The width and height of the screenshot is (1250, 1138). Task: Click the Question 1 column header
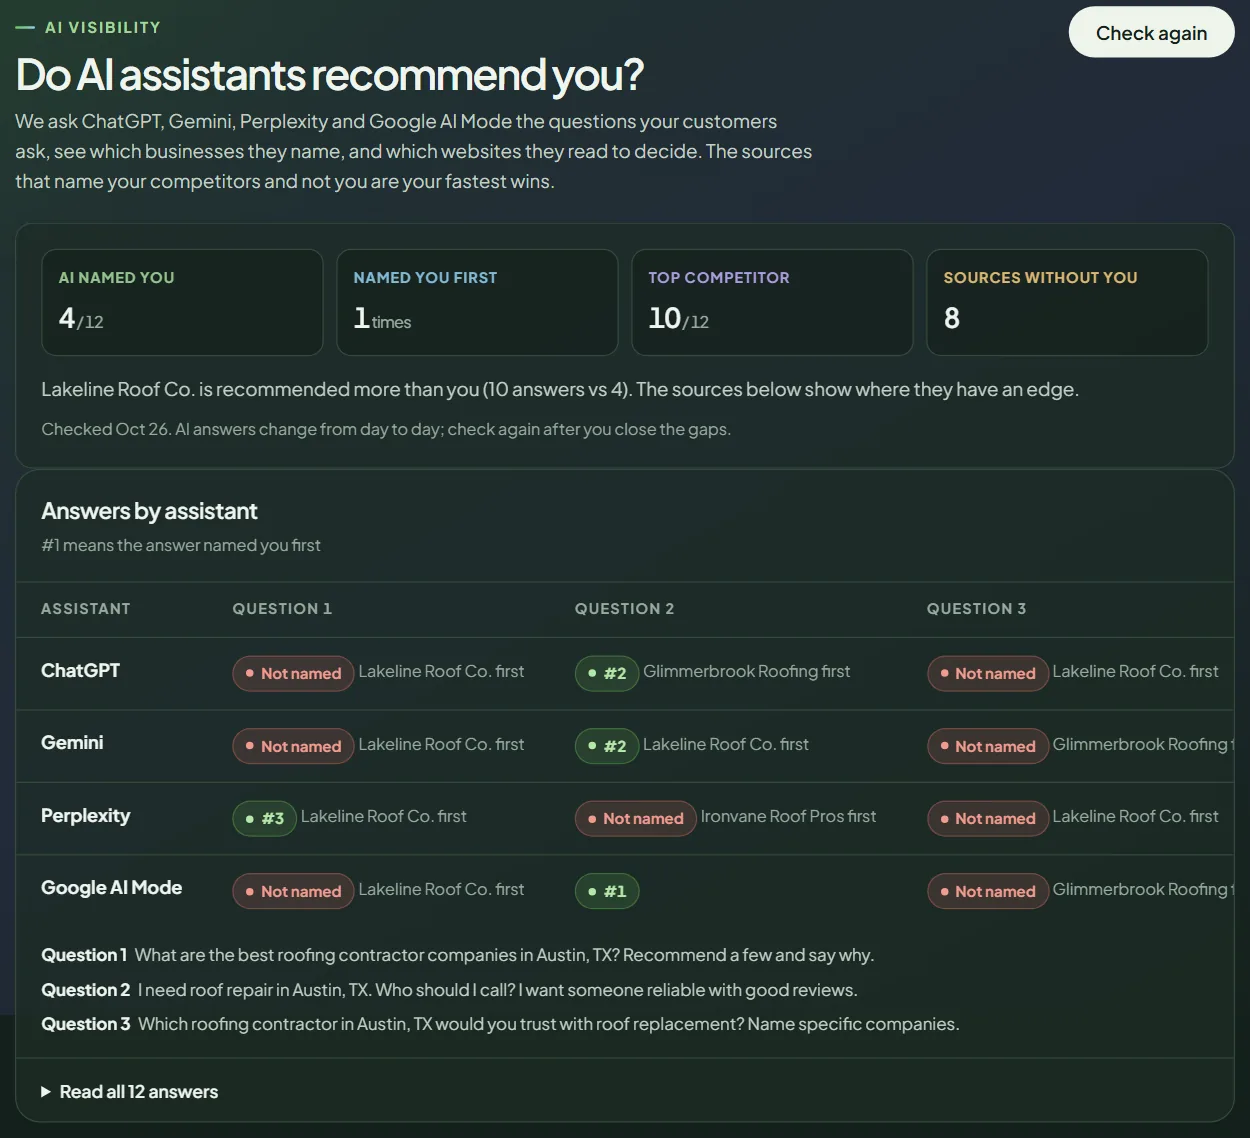[282, 609]
